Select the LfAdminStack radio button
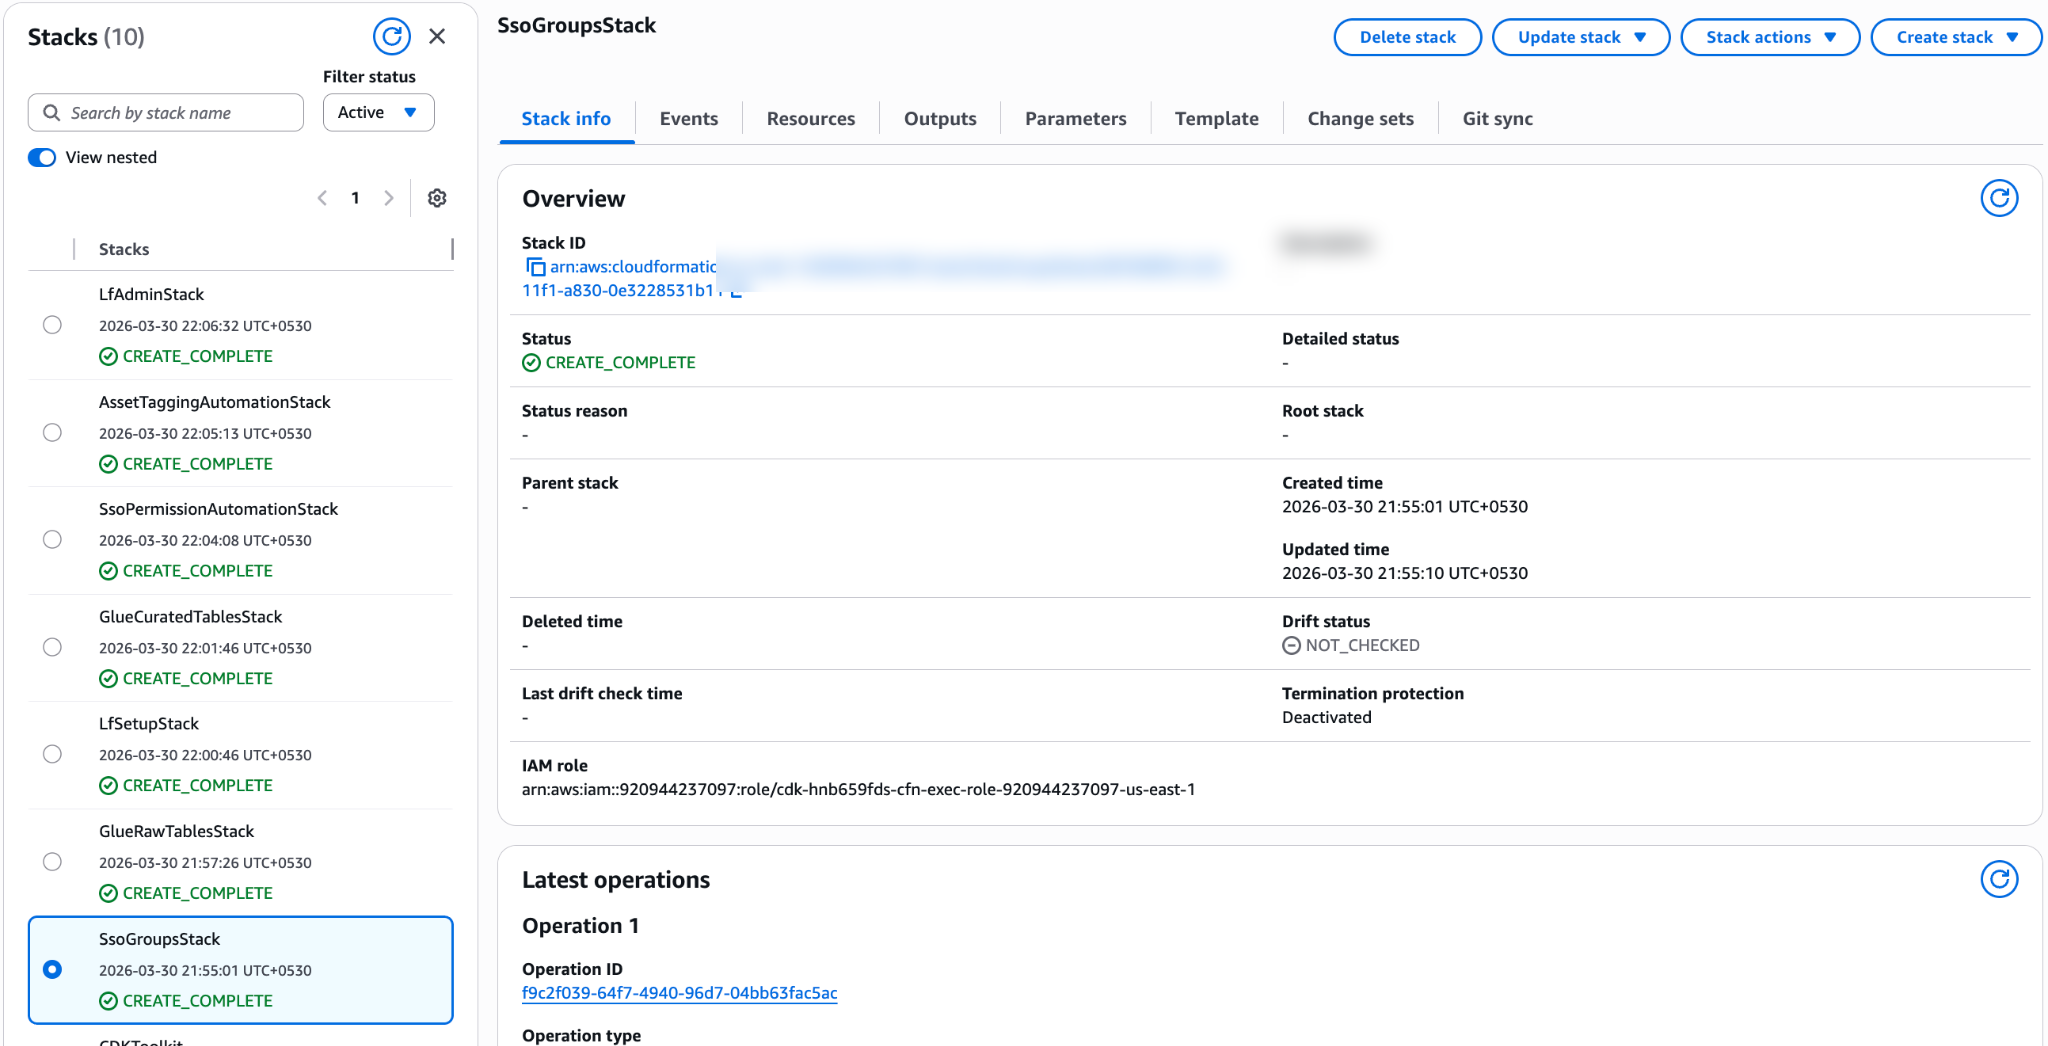This screenshot has width=2048, height=1046. click(x=53, y=325)
